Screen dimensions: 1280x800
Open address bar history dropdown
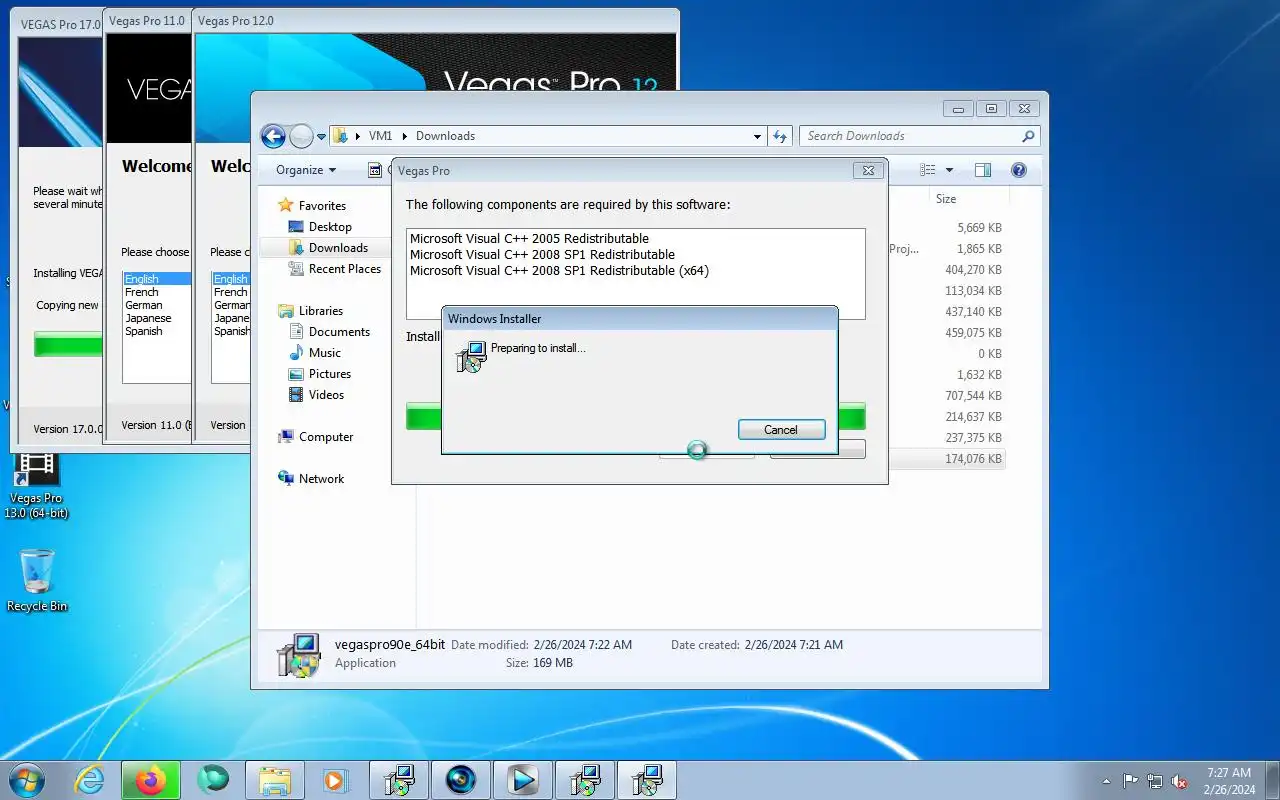click(757, 136)
